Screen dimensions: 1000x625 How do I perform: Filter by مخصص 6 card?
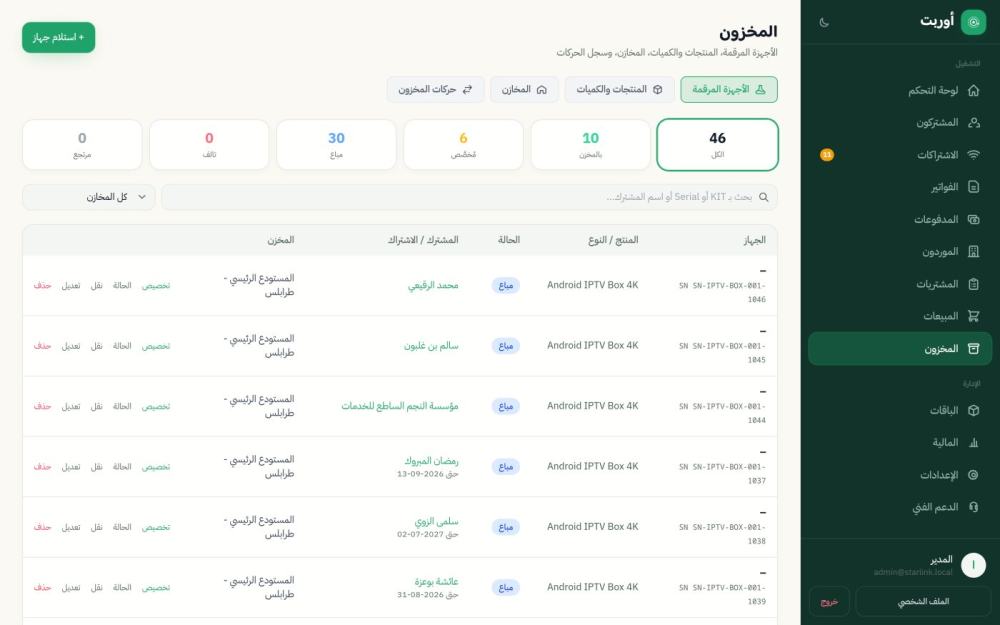[x=464, y=145]
